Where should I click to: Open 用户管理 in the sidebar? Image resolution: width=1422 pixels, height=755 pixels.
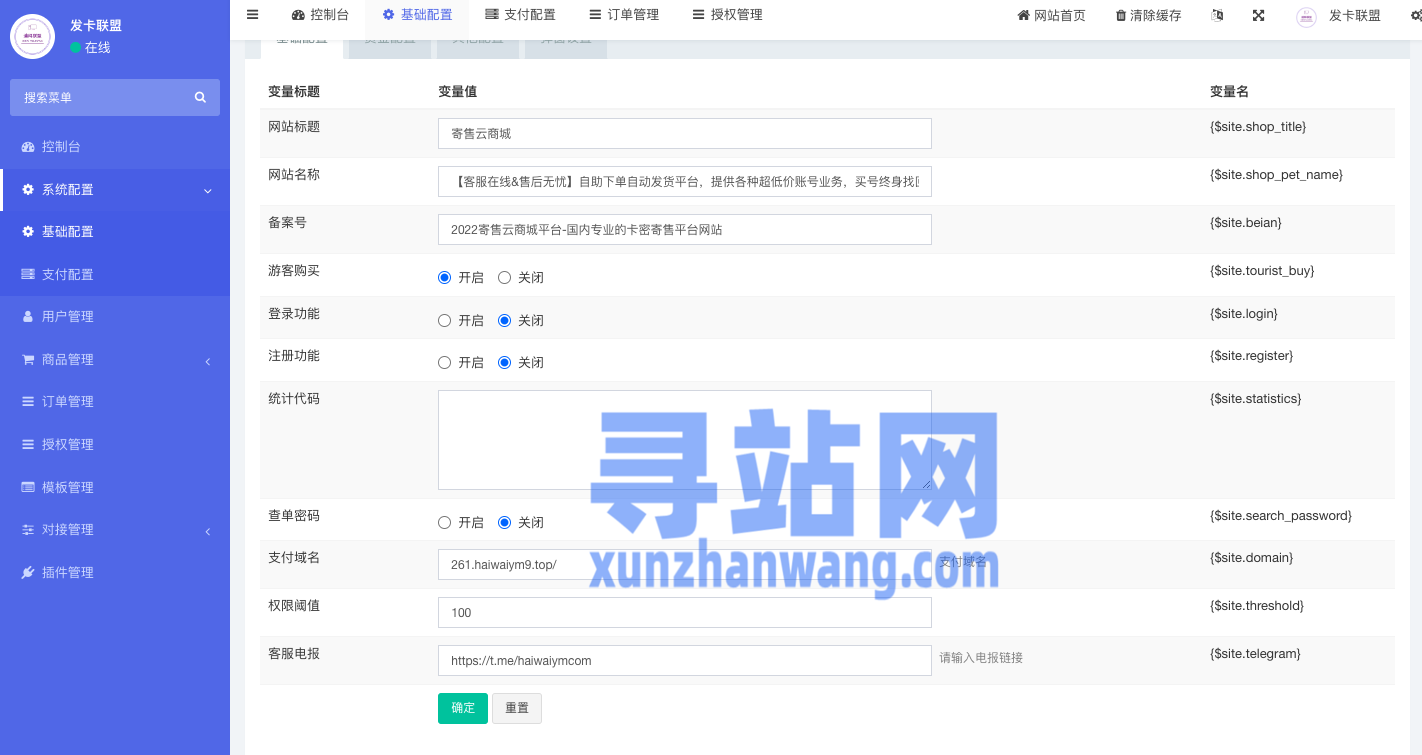click(x=115, y=317)
